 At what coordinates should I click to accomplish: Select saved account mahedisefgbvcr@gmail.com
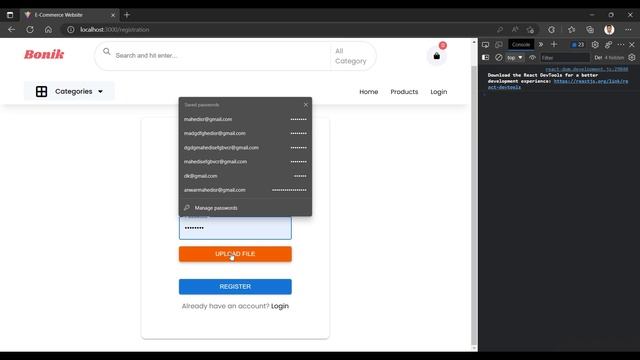(245, 162)
